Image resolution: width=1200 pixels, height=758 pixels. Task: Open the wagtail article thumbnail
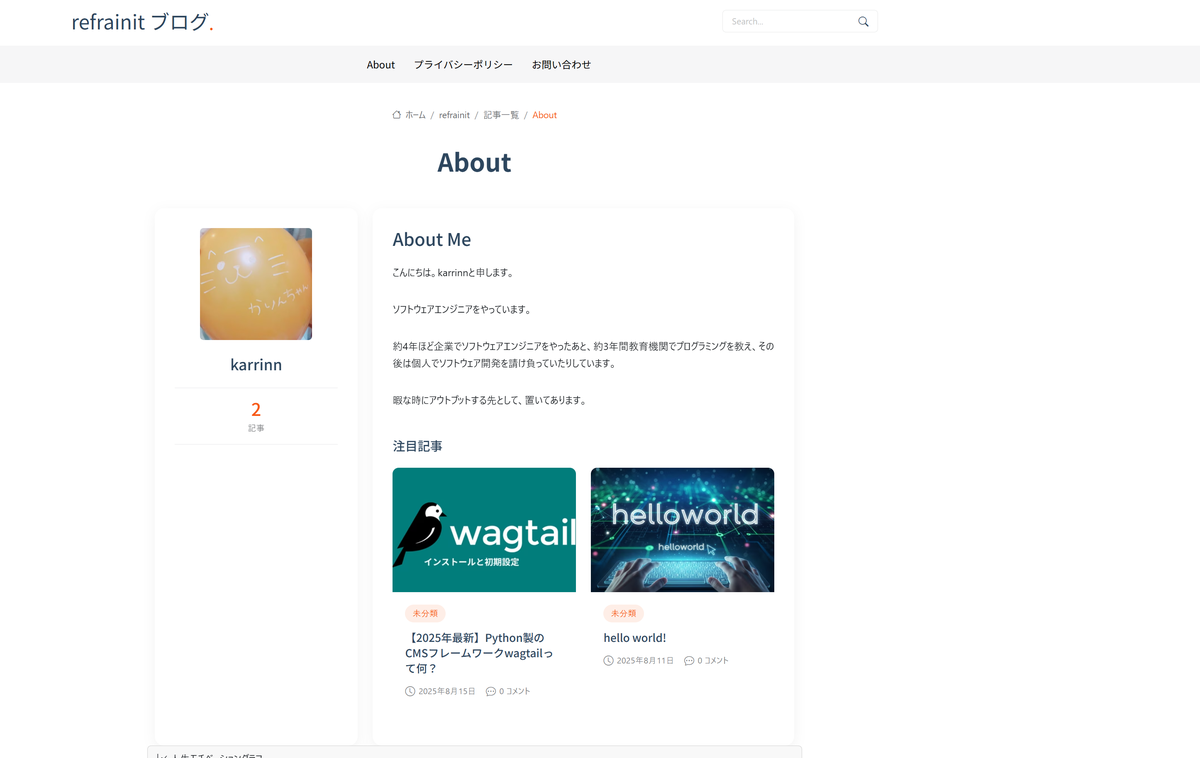(x=484, y=530)
